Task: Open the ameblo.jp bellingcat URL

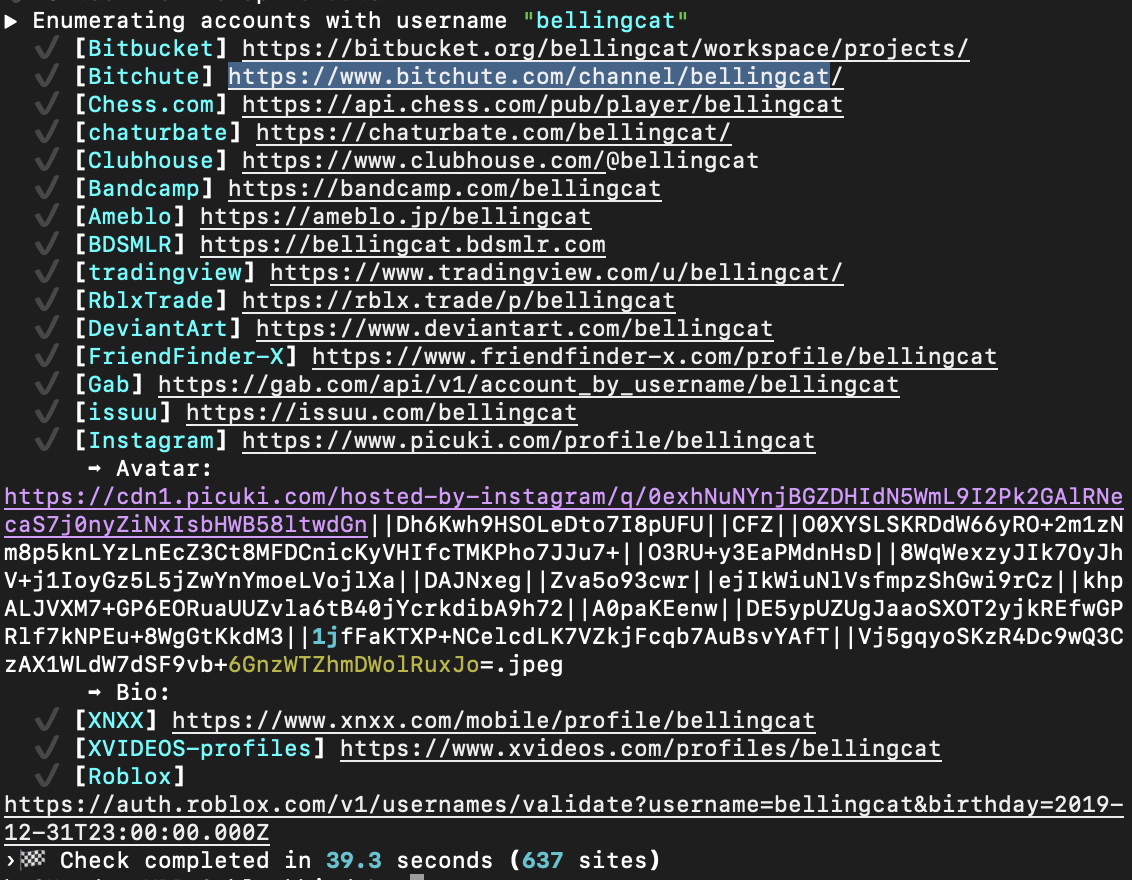Action: coord(395,217)
